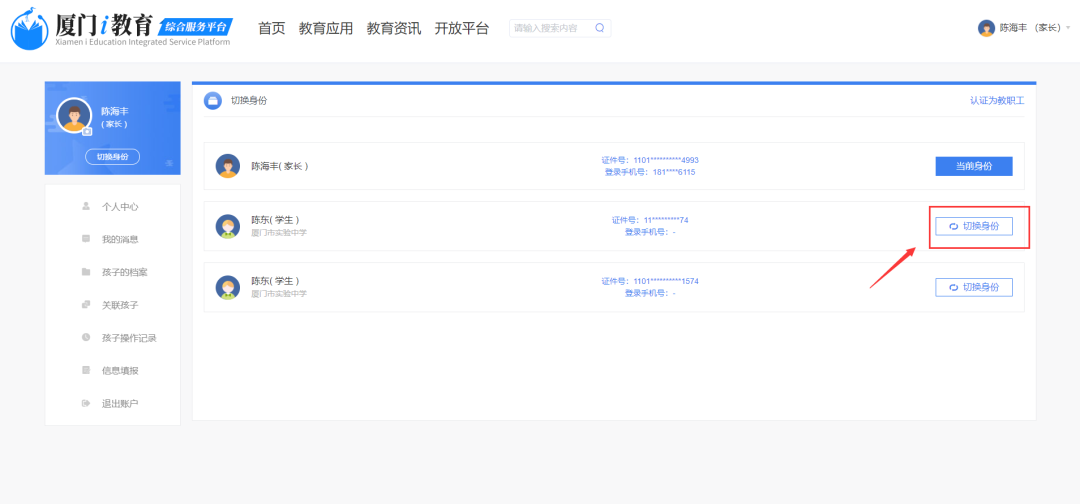
Task: Open the 教育应用 menu
Action: (x=326, y=28)
